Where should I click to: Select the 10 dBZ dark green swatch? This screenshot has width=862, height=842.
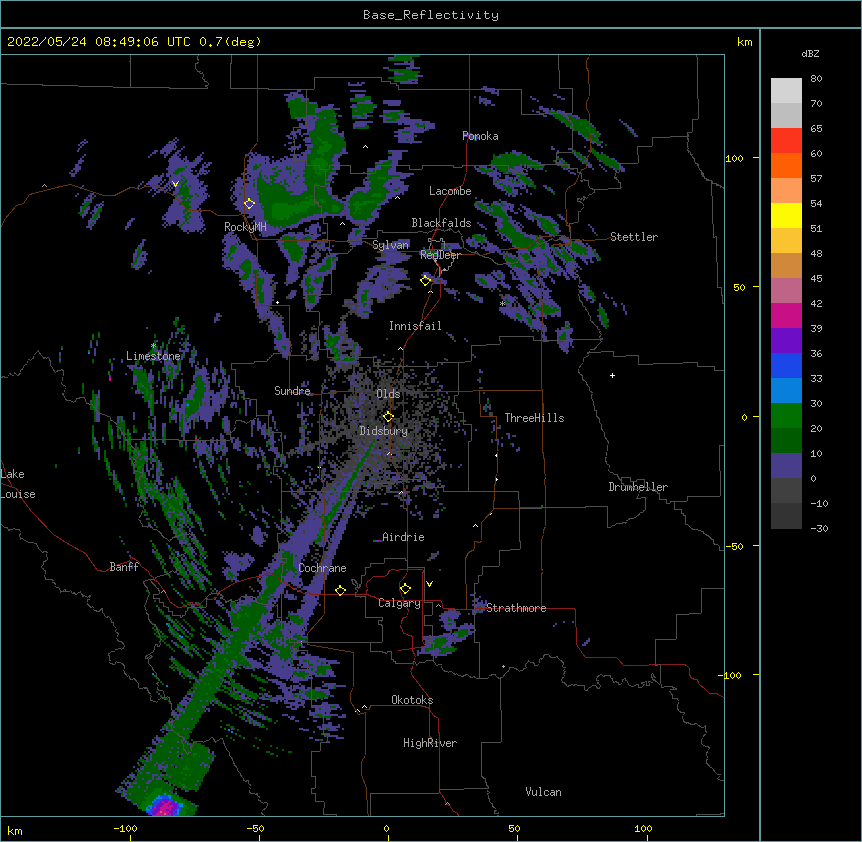(x=786, y=440)
